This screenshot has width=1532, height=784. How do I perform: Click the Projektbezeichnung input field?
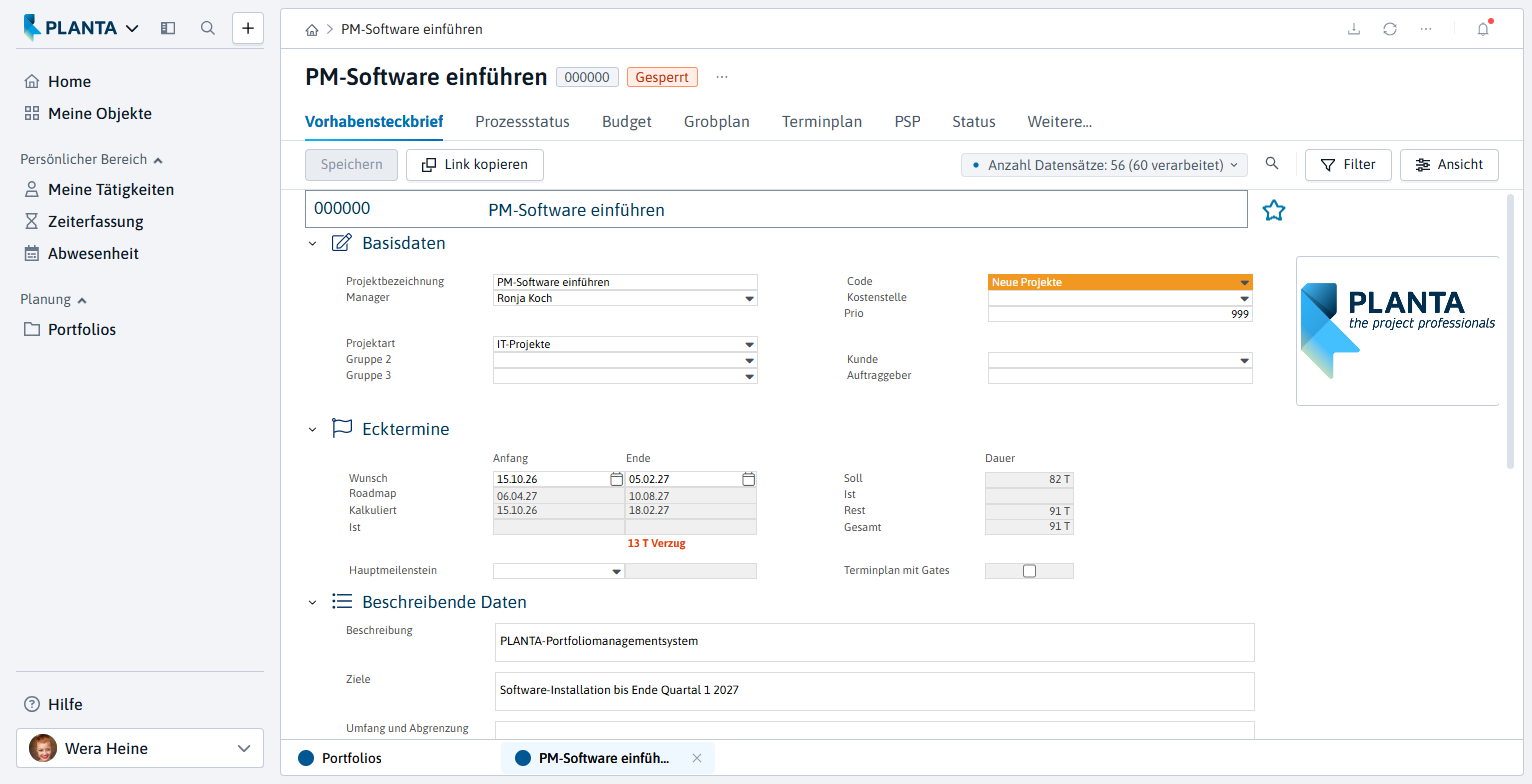[x=626, y=282]
